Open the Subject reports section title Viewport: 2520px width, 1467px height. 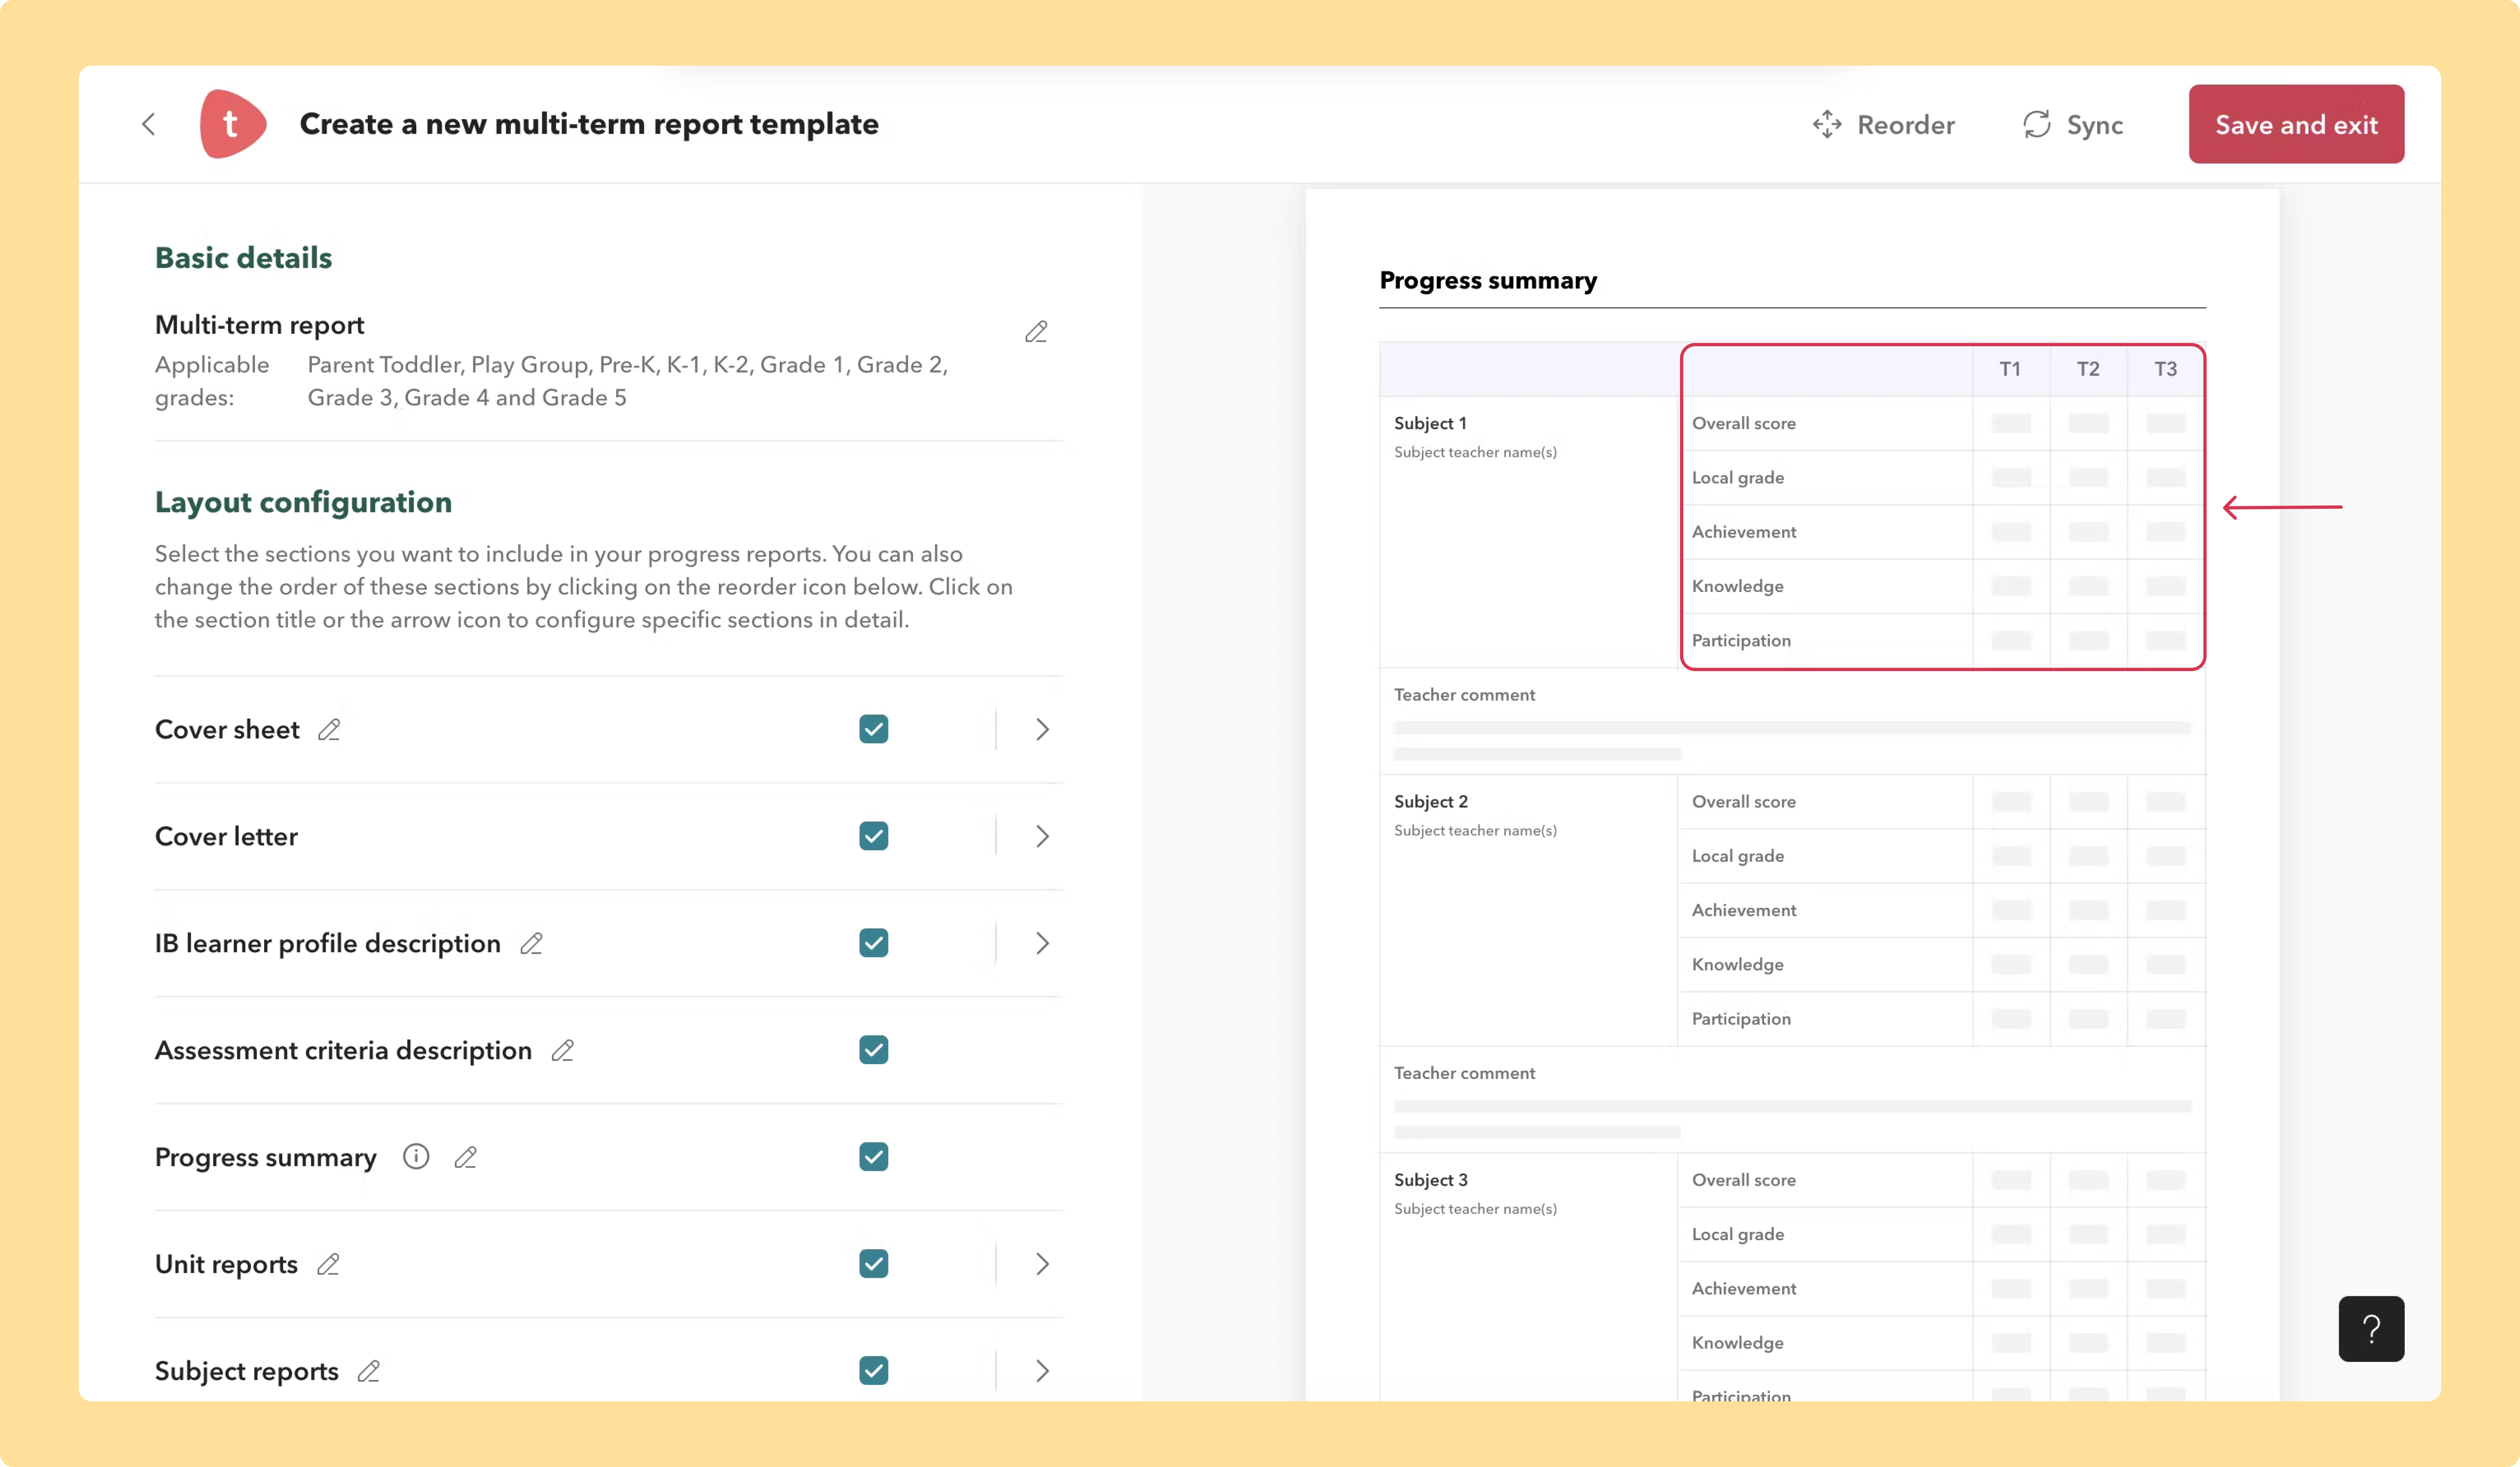247,1371
